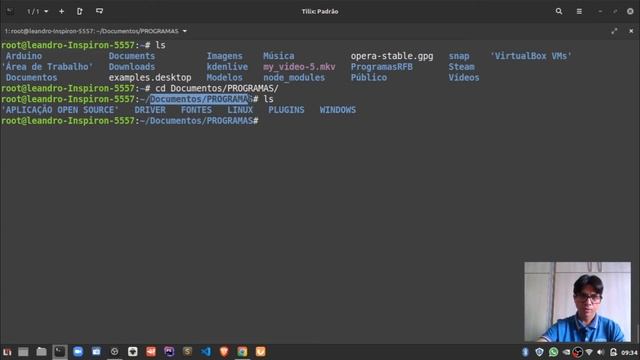Click the PLUGINS directory name
The width and height of the screenshot is (640, 360).
tap(286, 110)
